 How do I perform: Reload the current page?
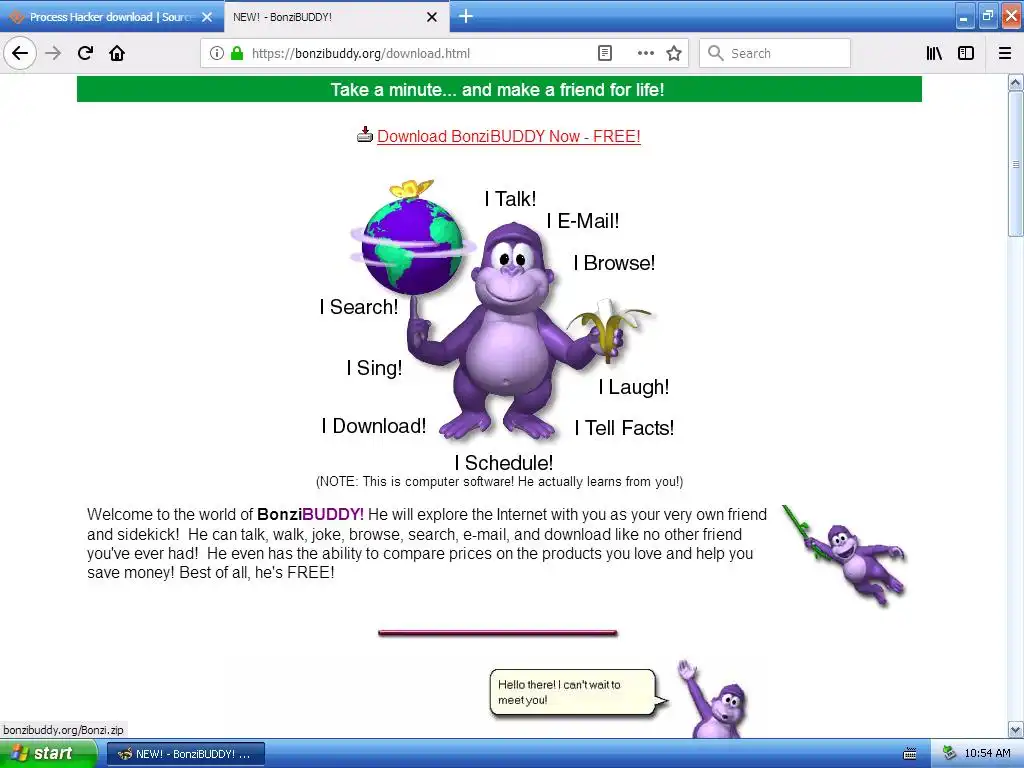coord(86,53)
